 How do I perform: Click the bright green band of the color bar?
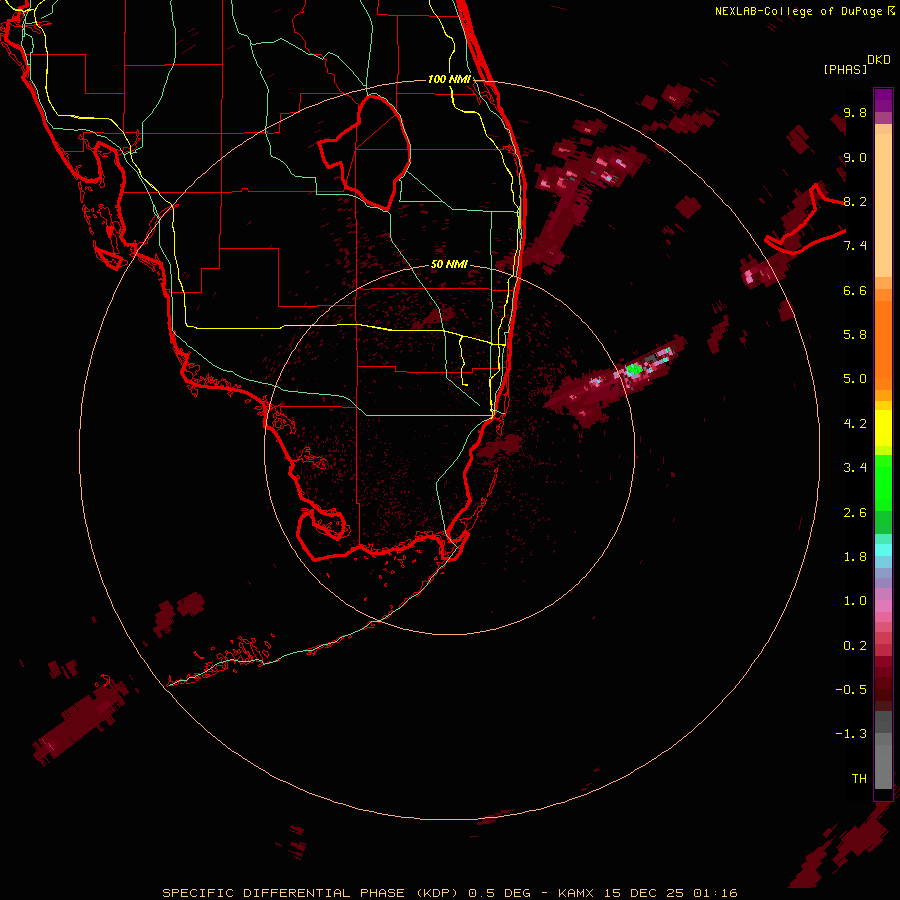(883, 482)
